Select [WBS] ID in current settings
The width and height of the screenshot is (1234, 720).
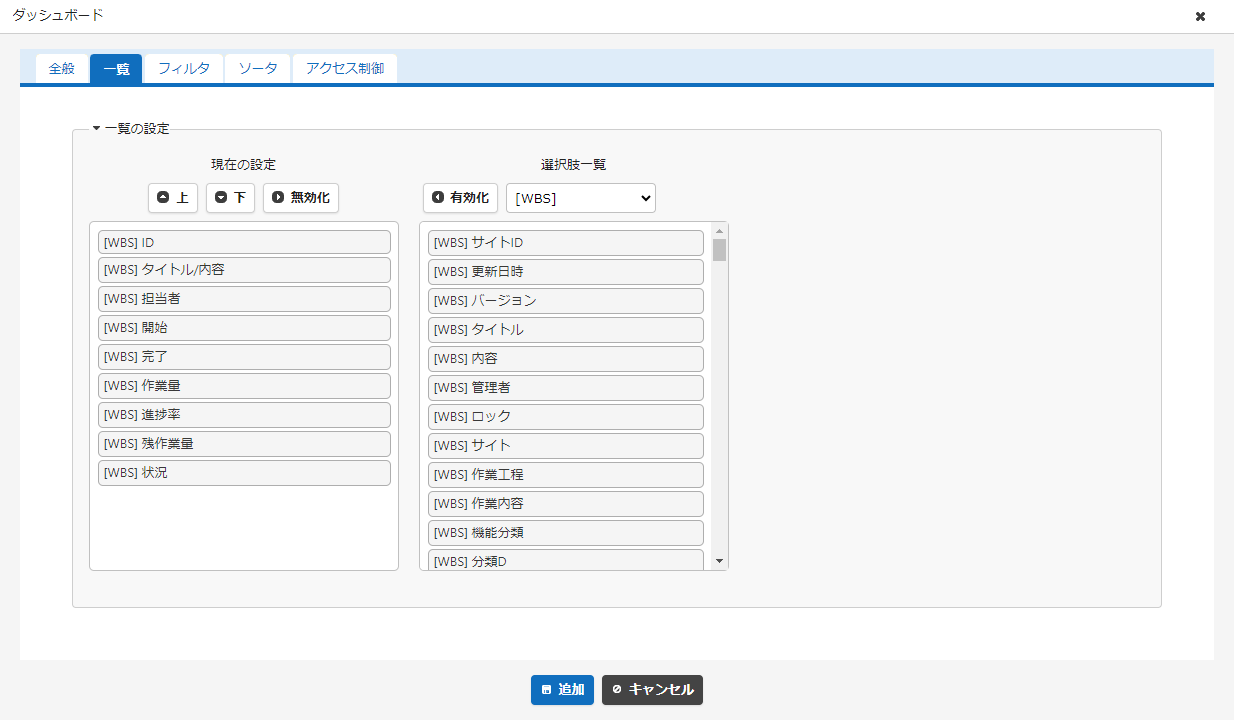coord(244,242)
